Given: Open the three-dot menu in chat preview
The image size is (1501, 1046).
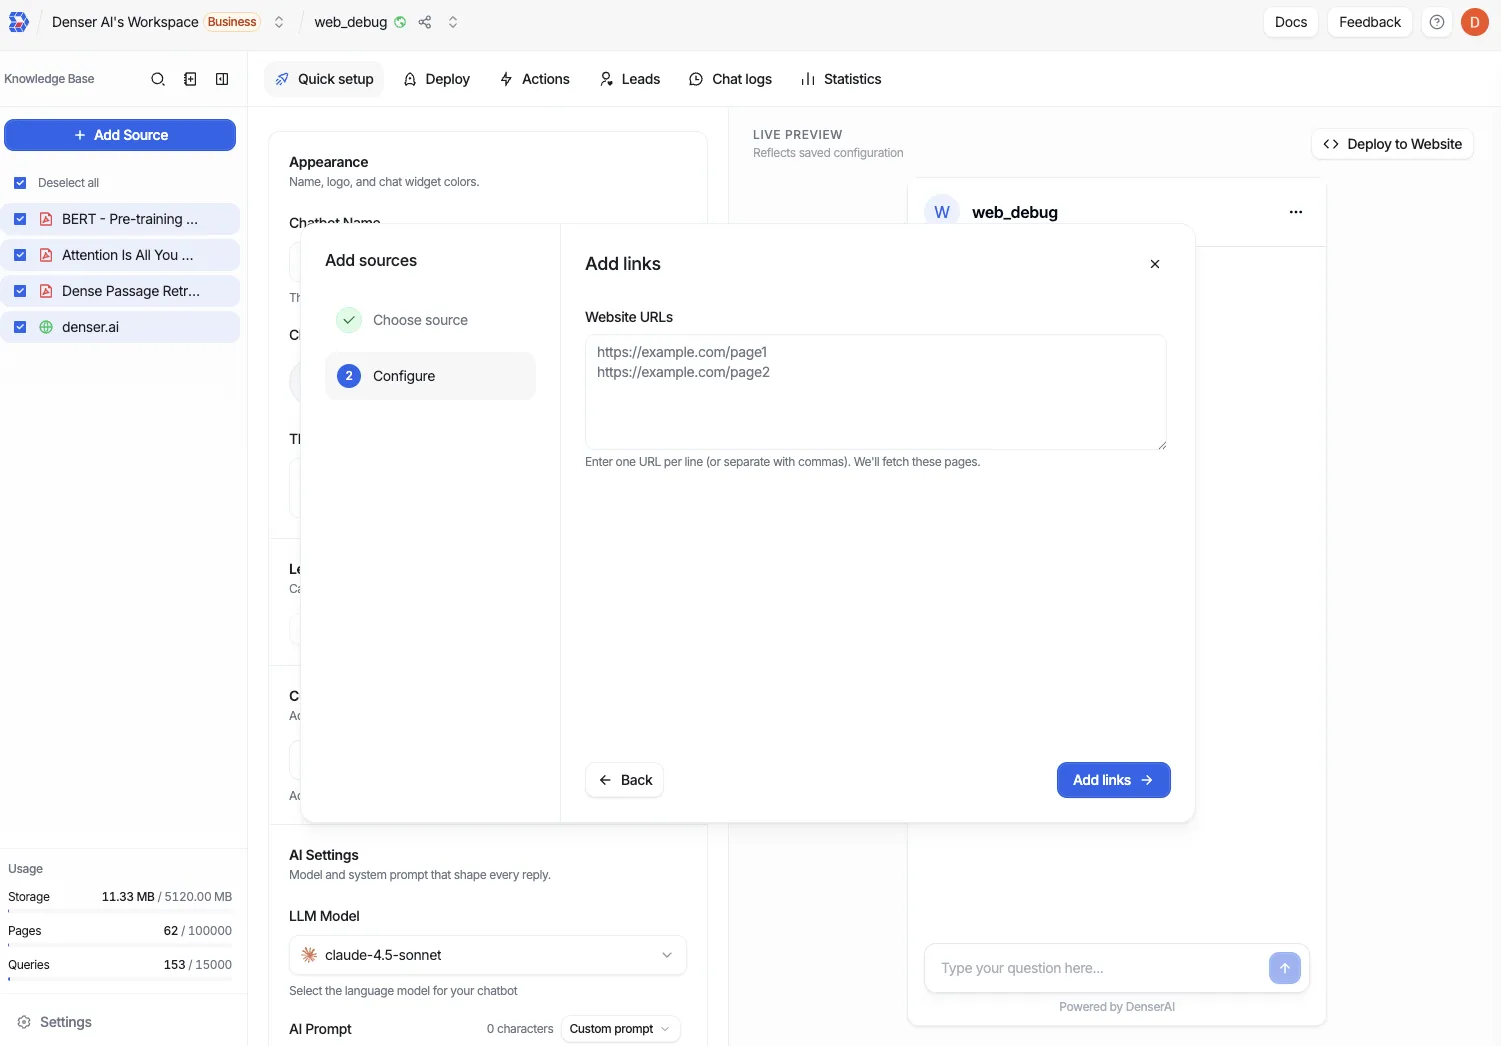Looking at the screenshot, I should point(1296,212).
